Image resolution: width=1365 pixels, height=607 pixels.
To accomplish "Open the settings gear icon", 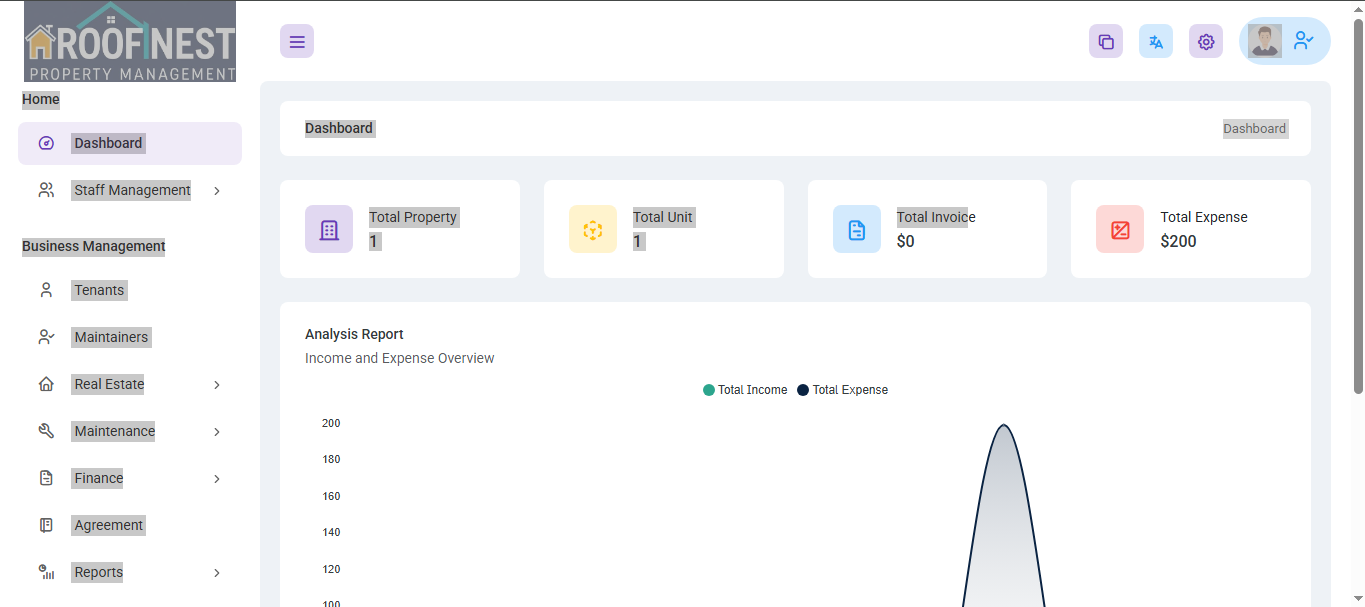I will [1206, 41].
